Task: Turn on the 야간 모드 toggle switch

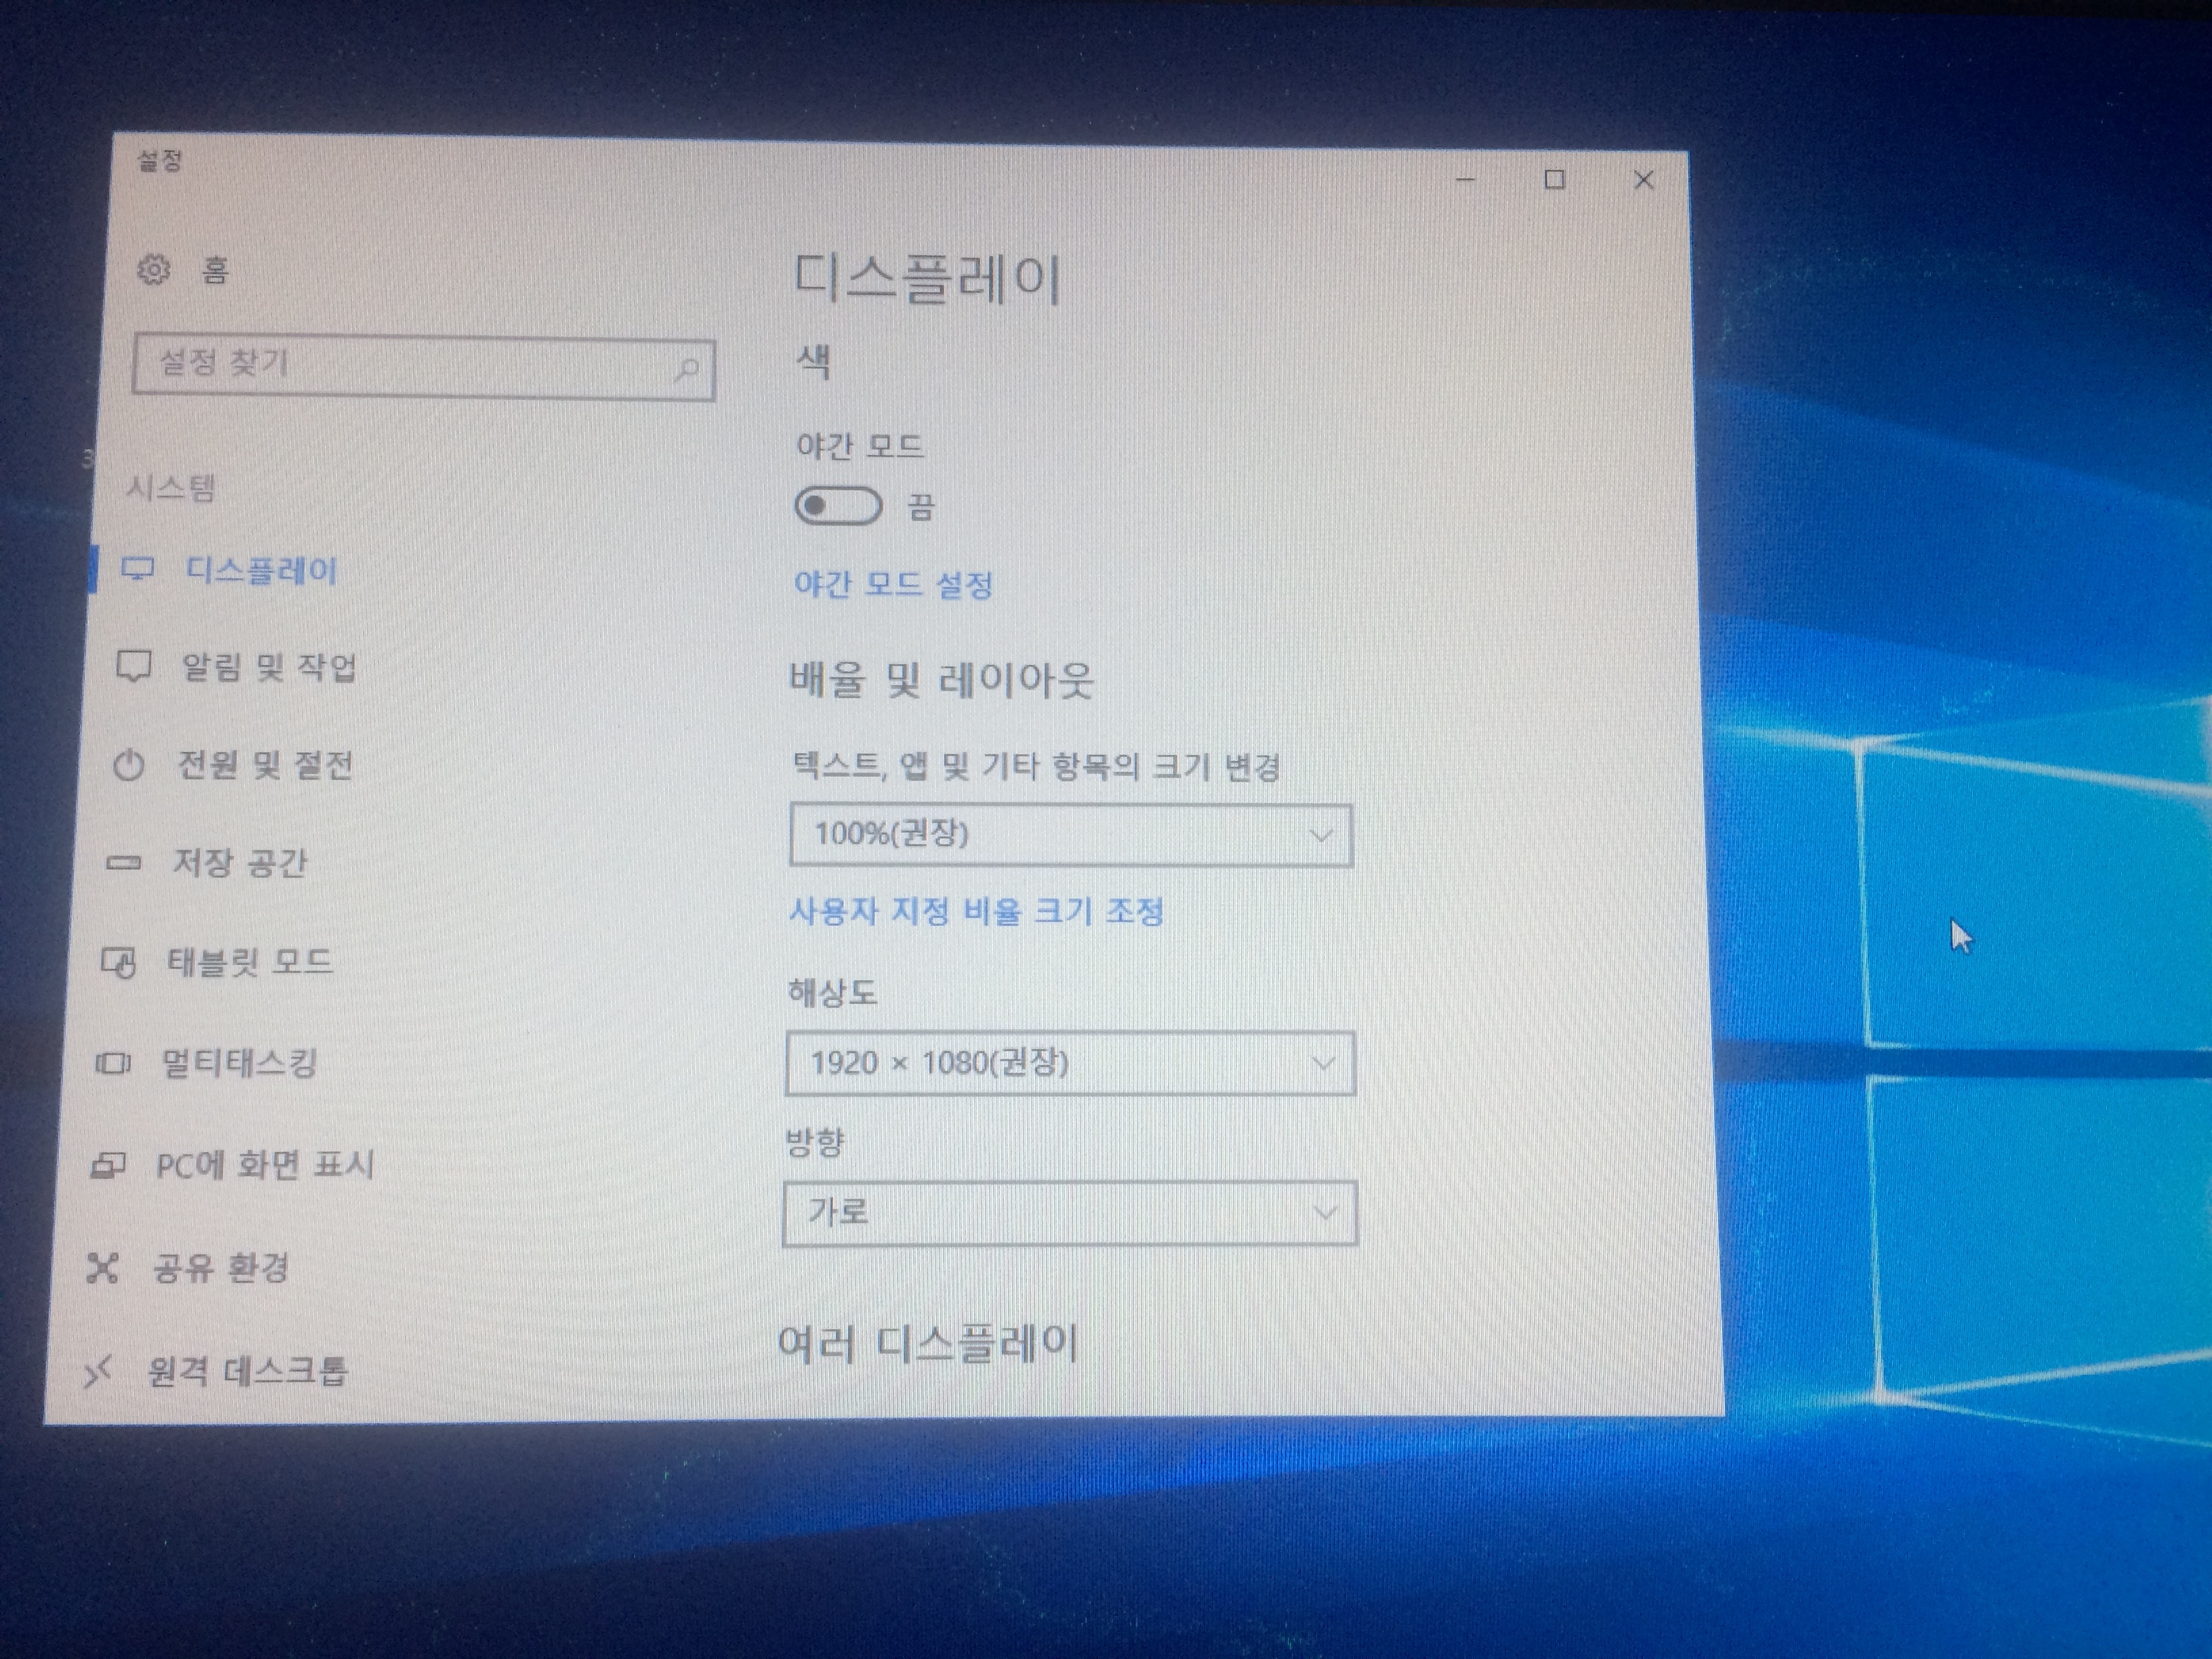Action: tap(838, 506)
